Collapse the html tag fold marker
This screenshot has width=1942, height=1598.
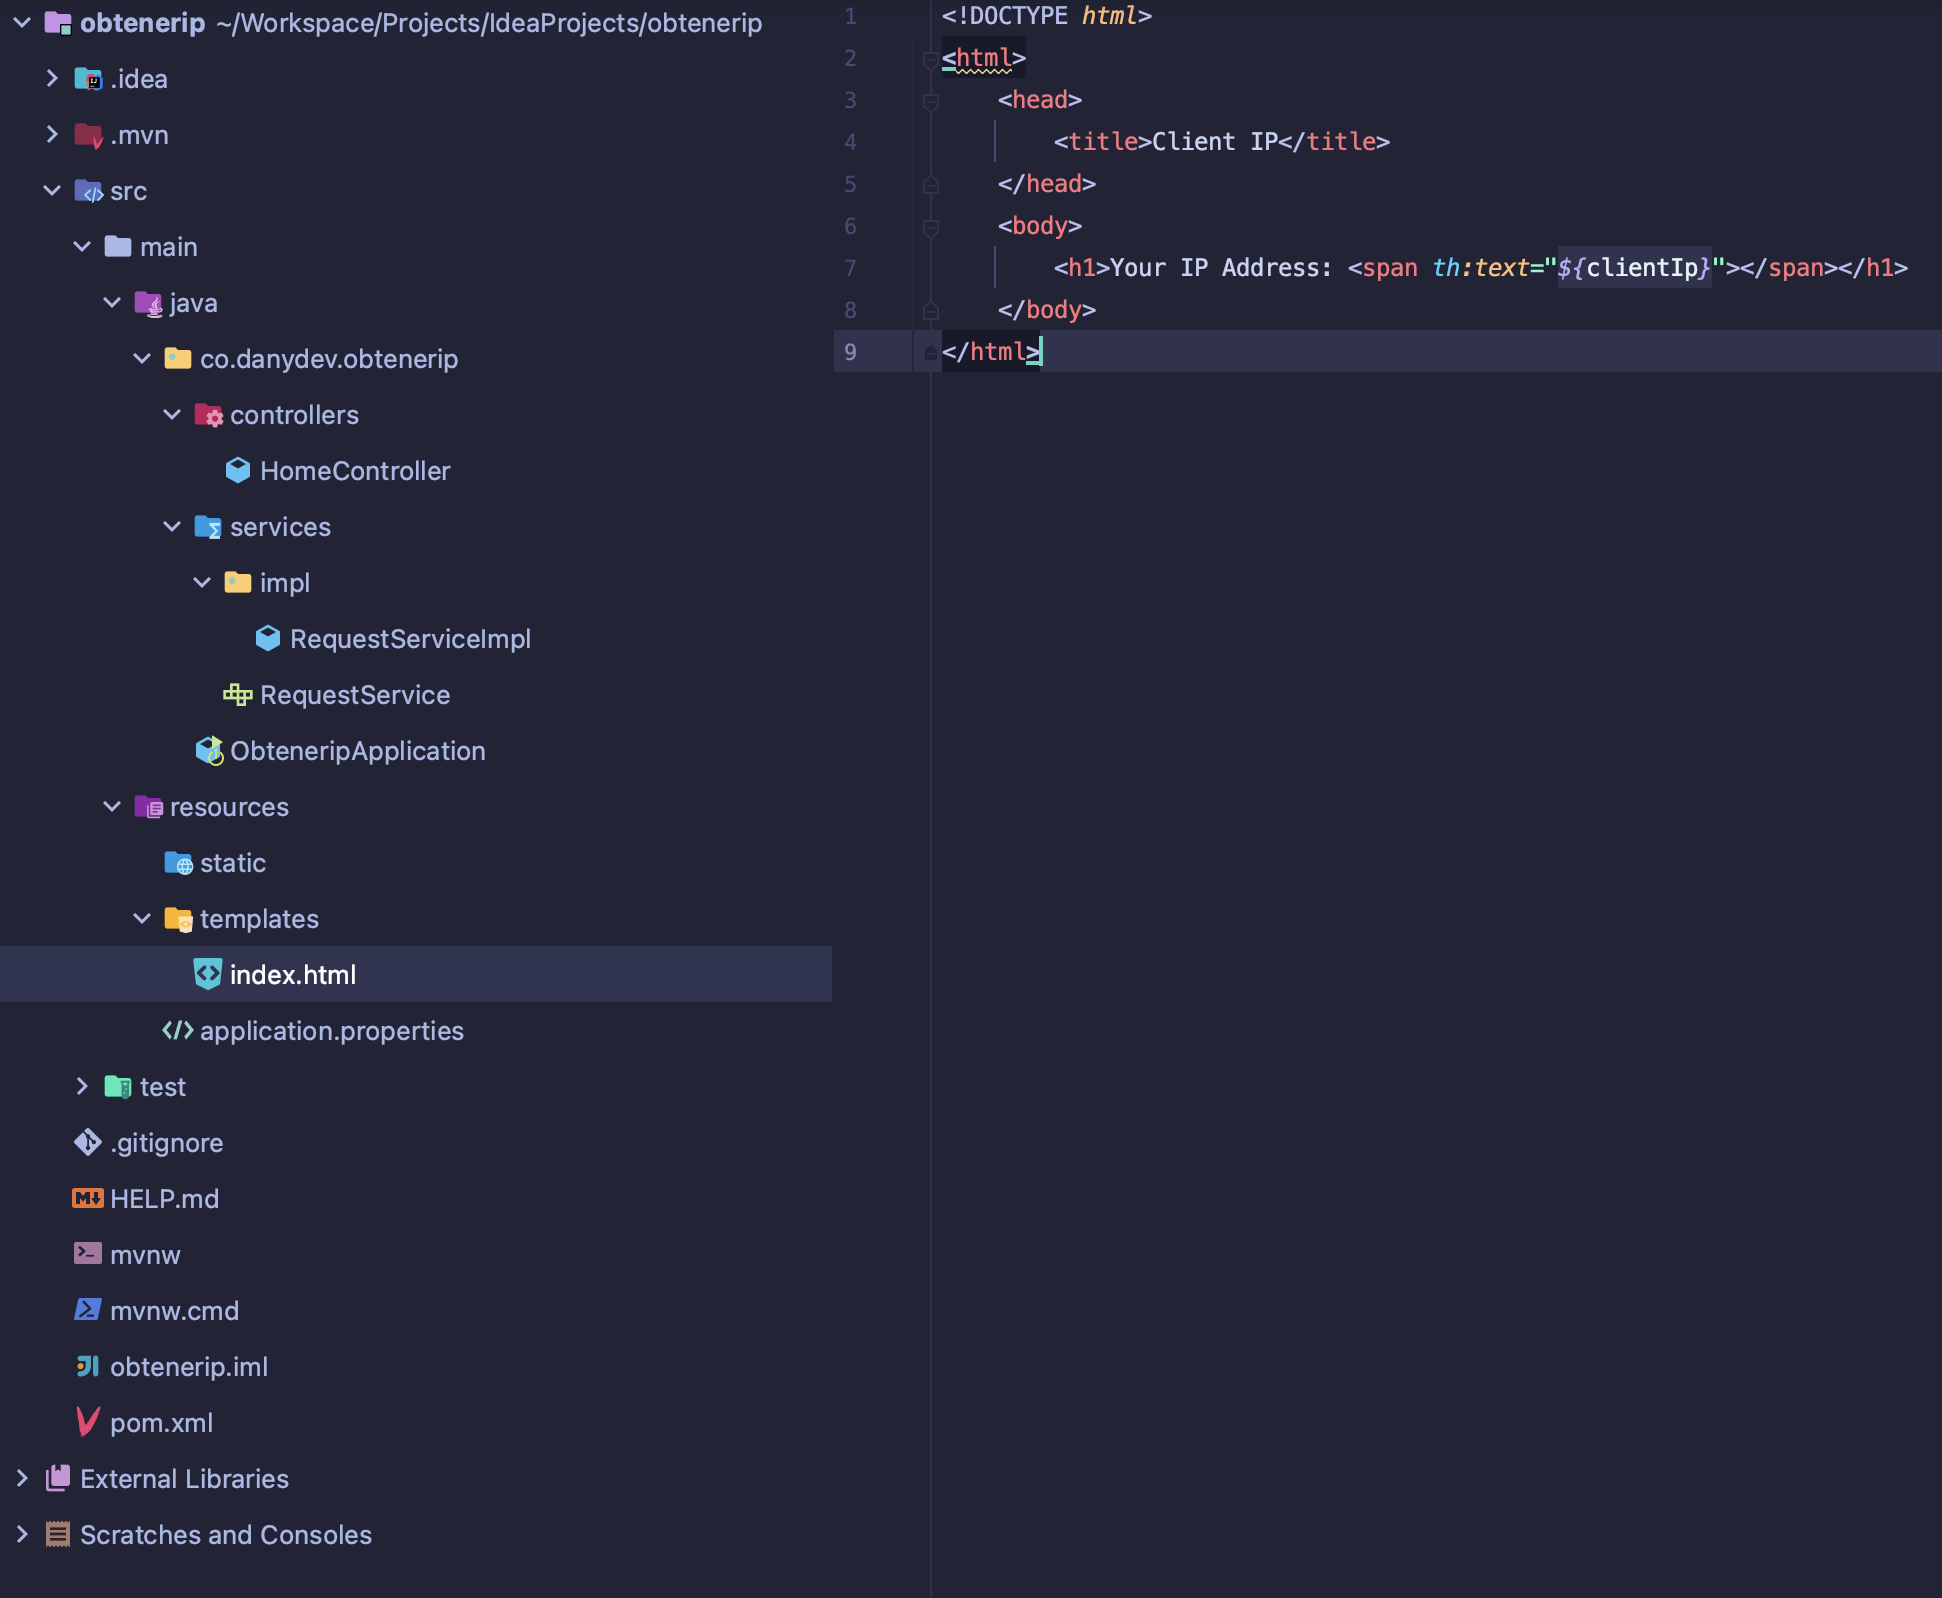(x=932, y=58)
